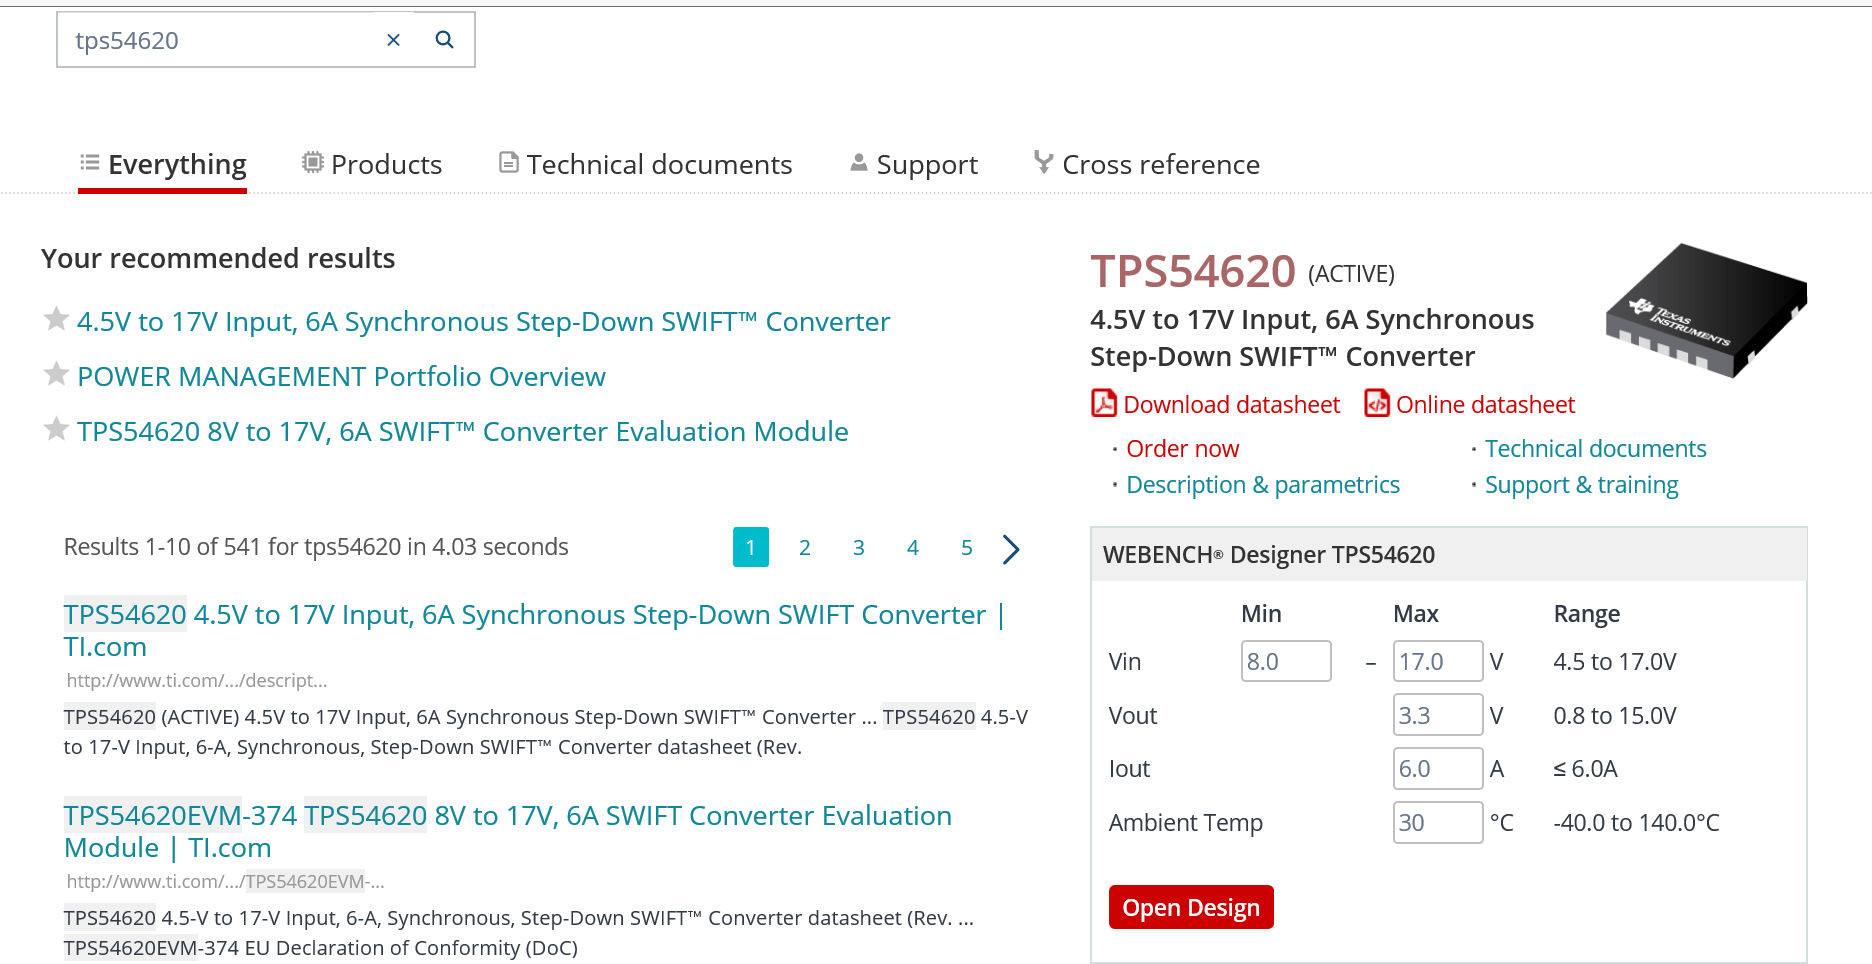Select results page 1
This screenshot has width=1872, height=964.
pyautogui.click(x=750, y=547)
